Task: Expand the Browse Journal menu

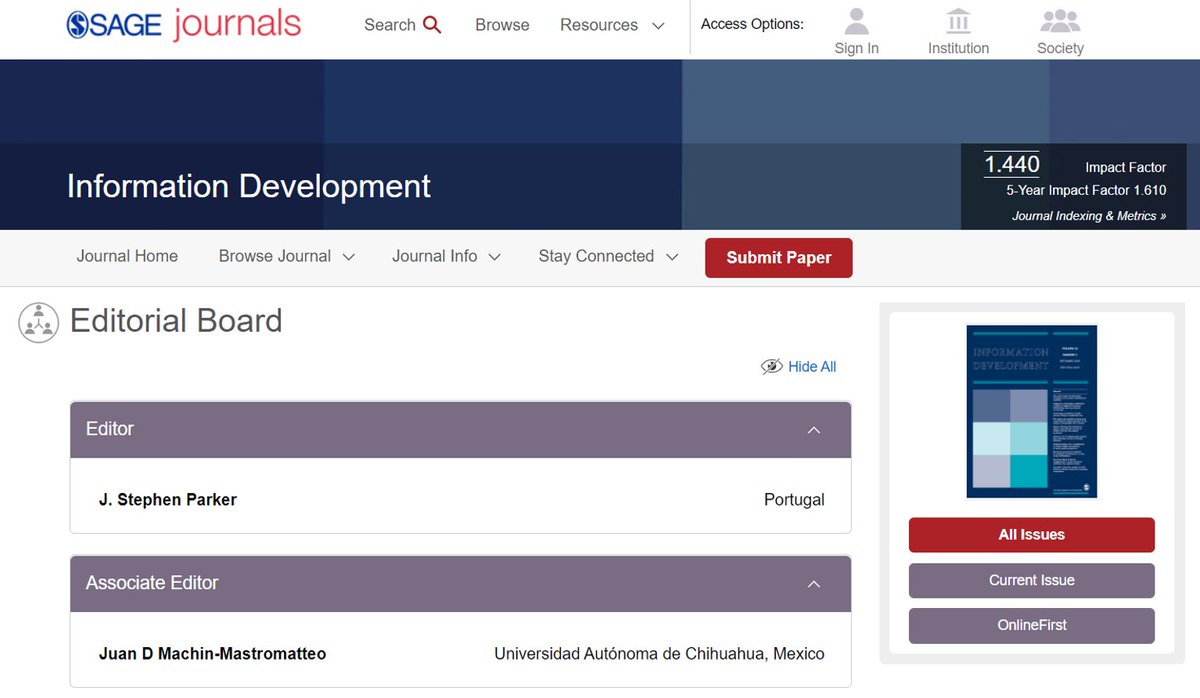Action: point(287,256)
